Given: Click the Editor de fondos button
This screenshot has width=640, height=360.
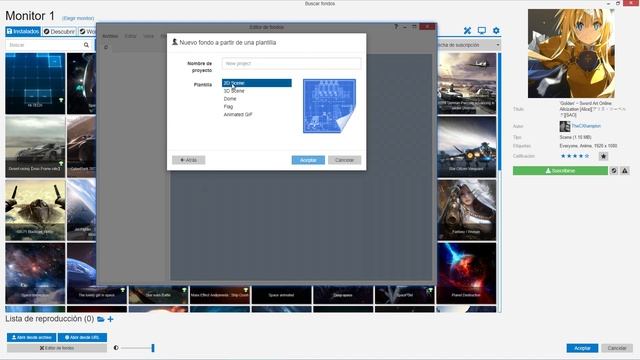Looking at the screenshot, I should [57, 348].
